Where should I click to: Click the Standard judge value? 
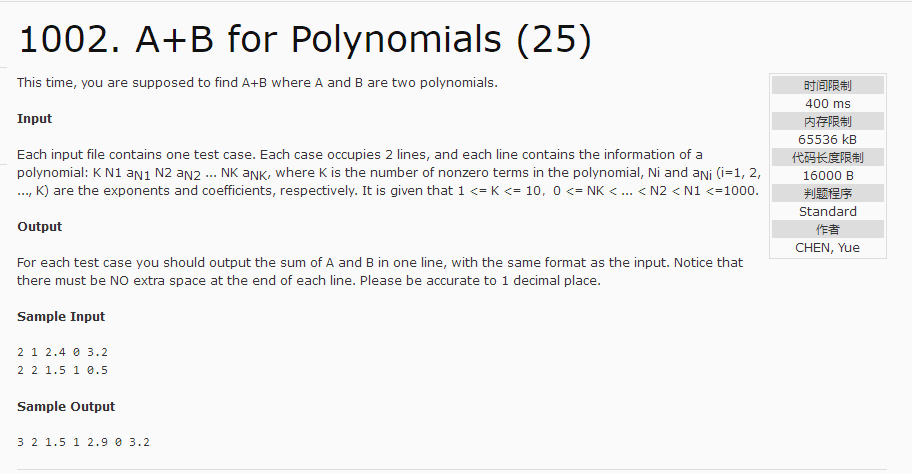828,212
